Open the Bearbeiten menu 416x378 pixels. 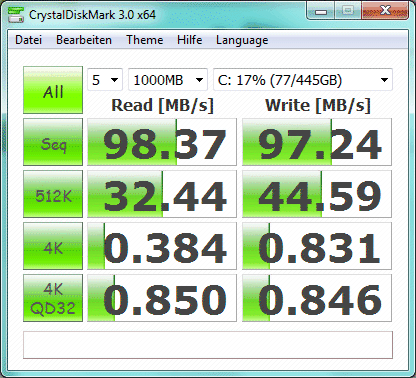84,40
